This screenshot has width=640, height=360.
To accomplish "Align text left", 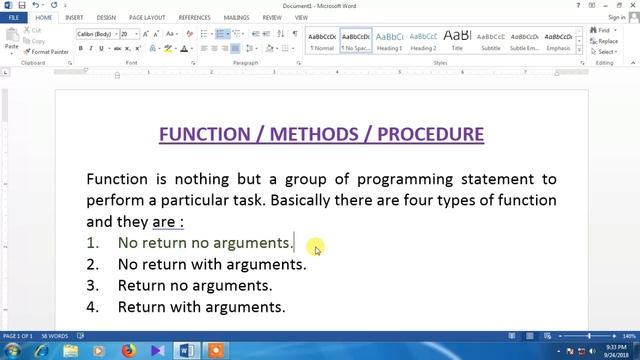I will (204, 49).
